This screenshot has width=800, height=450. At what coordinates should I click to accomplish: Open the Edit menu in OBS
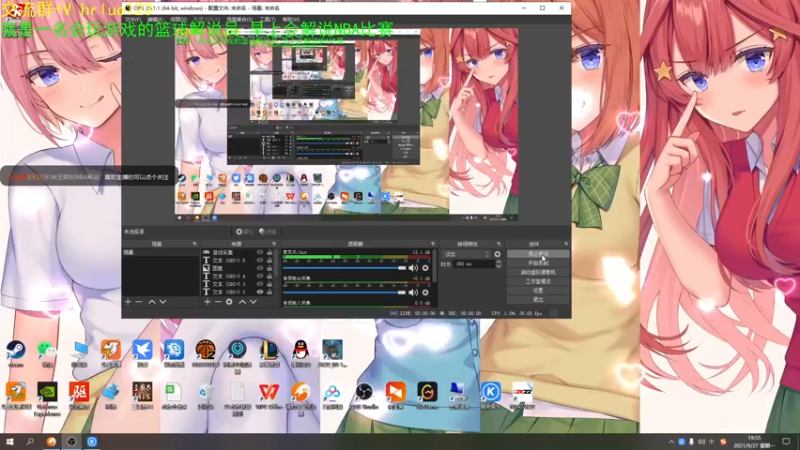click(155, 19)
